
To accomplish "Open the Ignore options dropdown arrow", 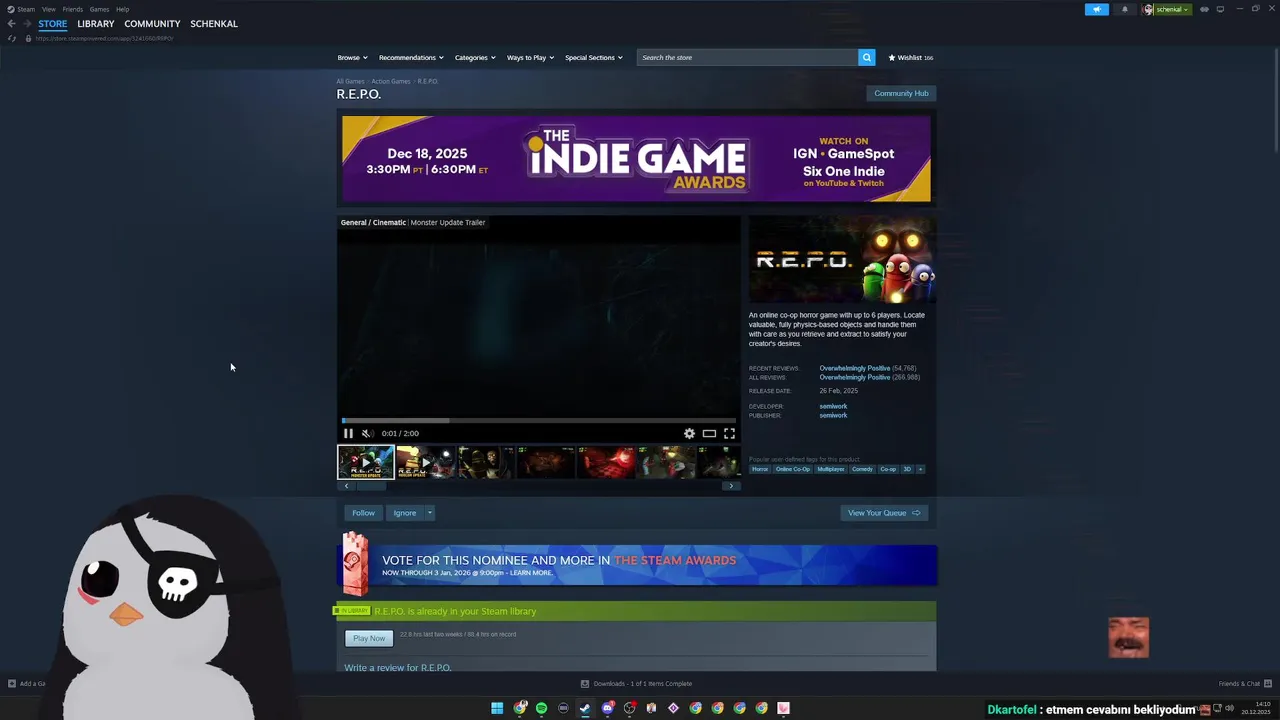I will [x=429, y=513].
